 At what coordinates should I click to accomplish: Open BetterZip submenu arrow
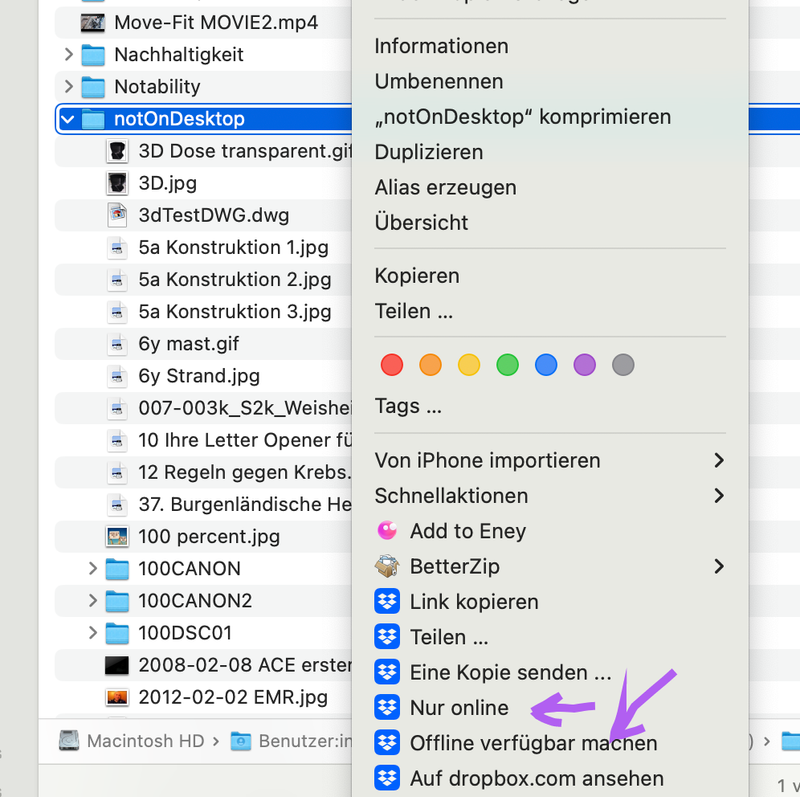click(x=719, y=566)
